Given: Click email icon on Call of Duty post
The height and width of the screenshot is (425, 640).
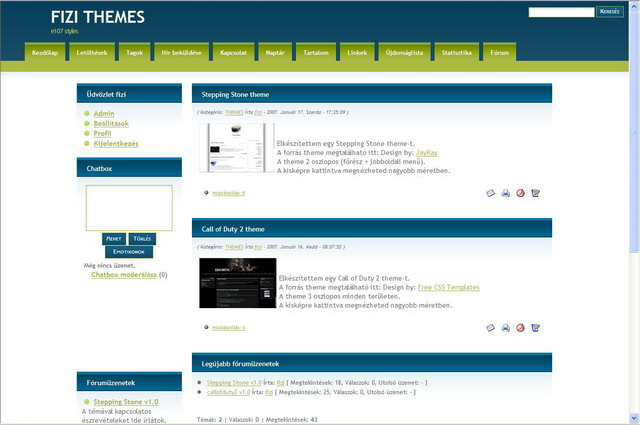Looking at the screenshot, I should (491, 327).
